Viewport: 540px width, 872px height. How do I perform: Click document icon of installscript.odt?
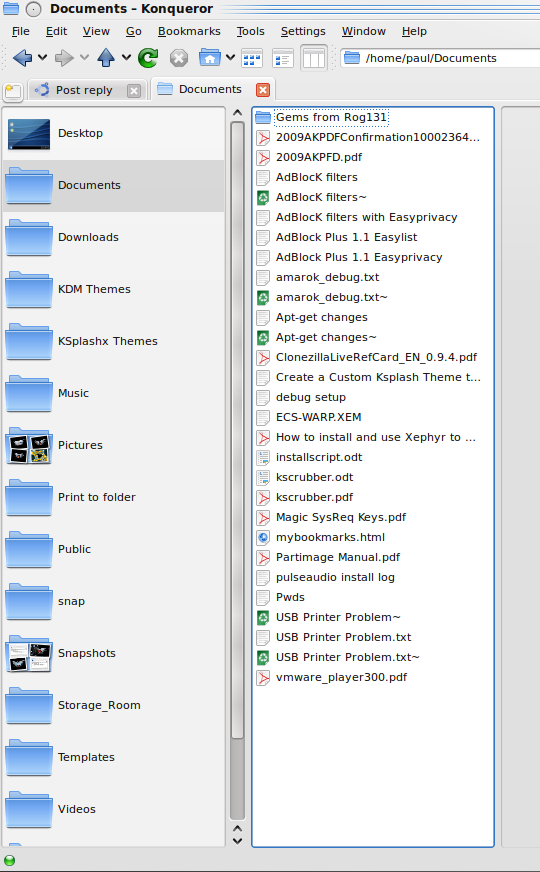[262, 458]
